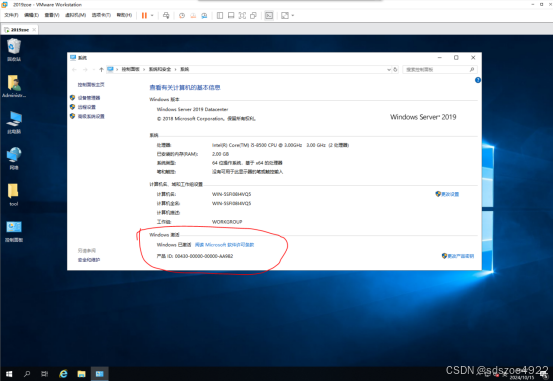Open 高级系统设置 from the sidebar
This screenshot has height=382, width=553.
tap(91, 116)
